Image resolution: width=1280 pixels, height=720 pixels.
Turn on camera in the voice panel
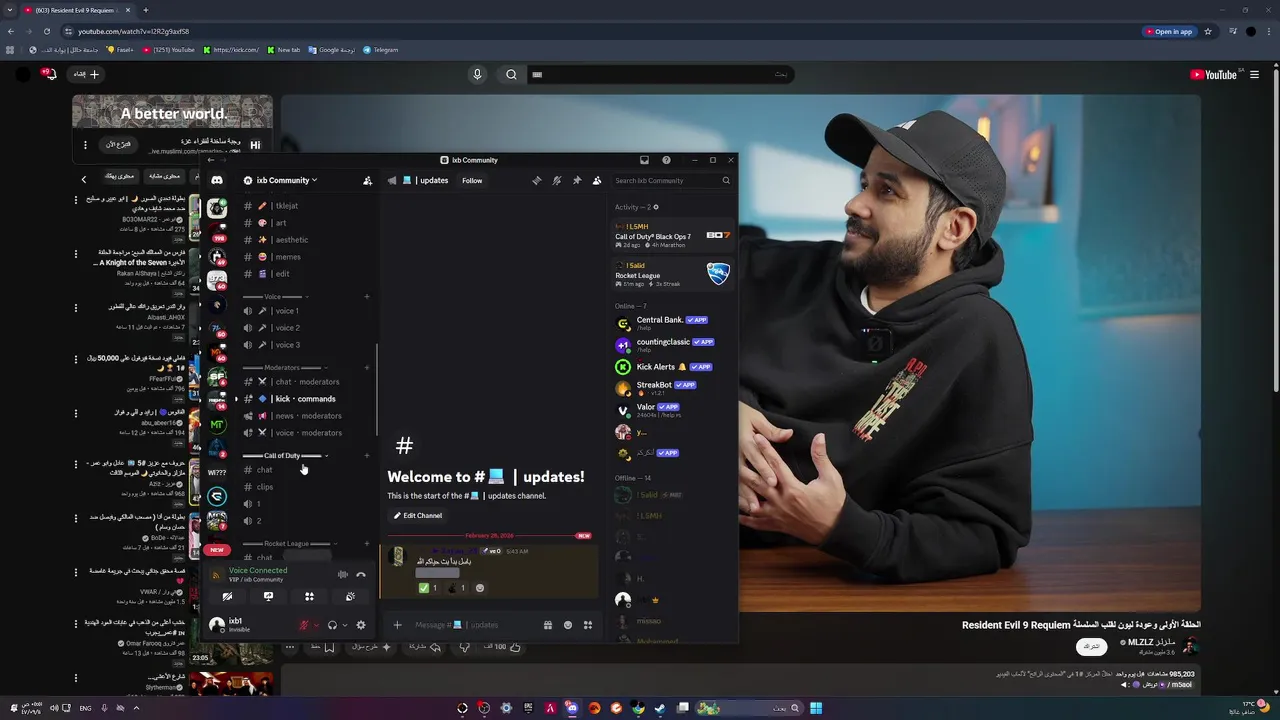click(x=227, y=596)
